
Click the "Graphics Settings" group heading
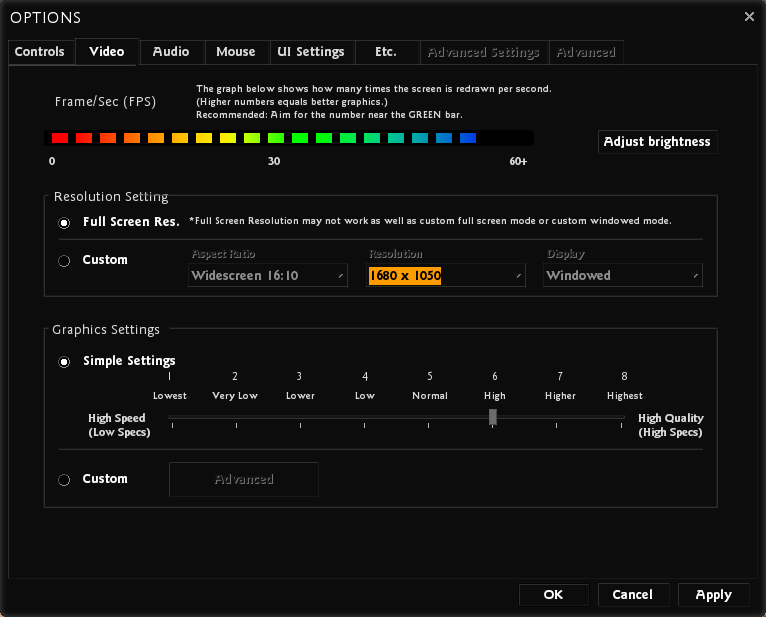(106, 330)
